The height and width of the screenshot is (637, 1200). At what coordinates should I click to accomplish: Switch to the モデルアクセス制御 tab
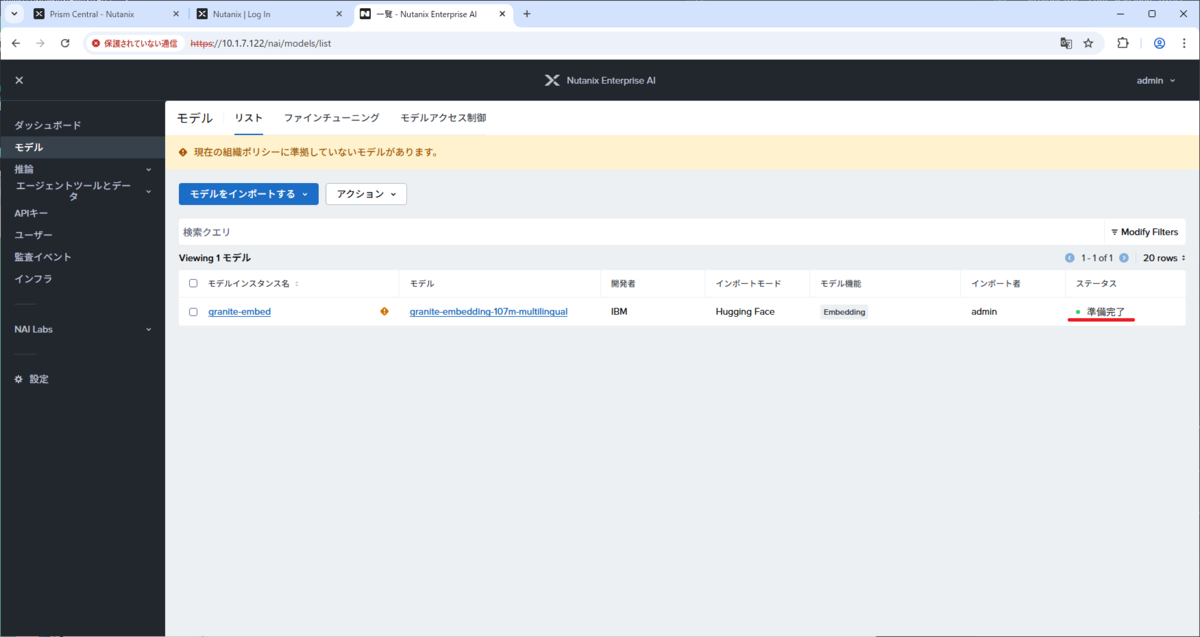[443, 118]
